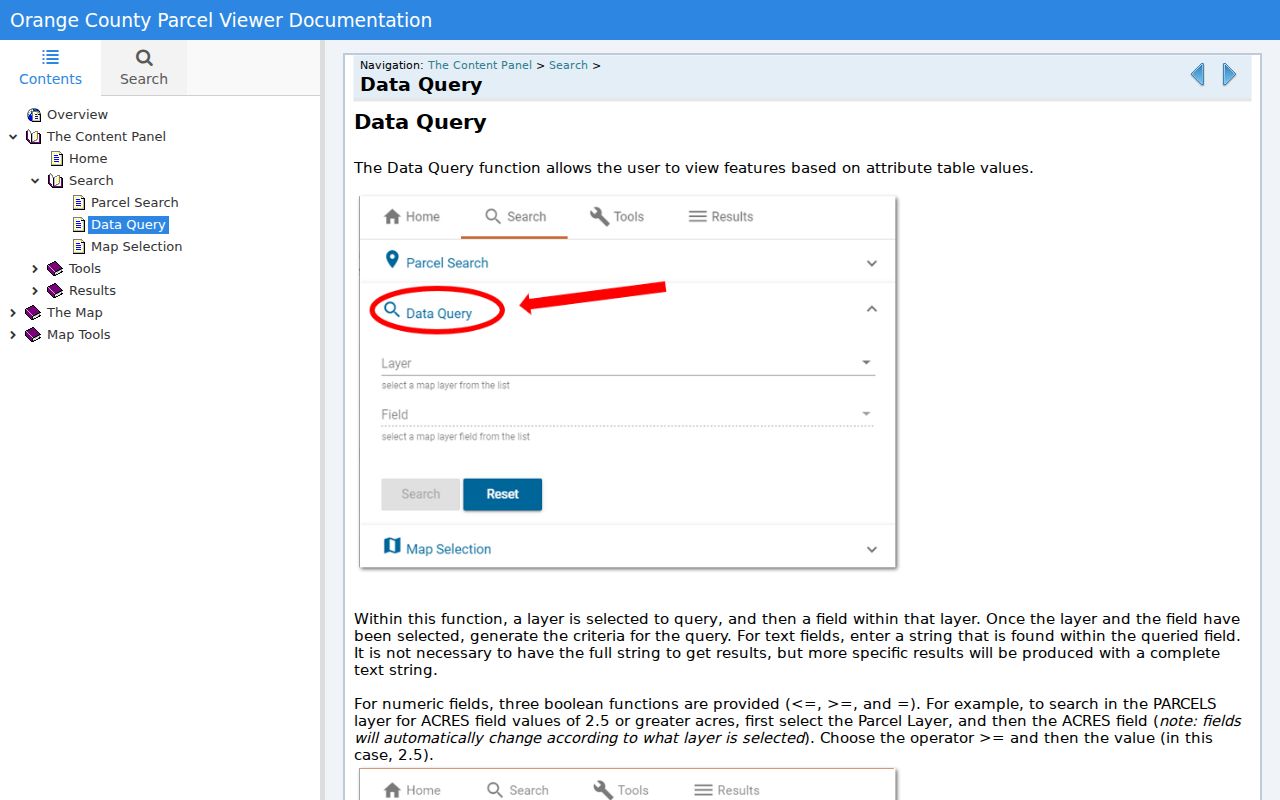This screenshot has width=1280, height=800.
Task: Expand the Results tree node
Action: [35, 291]
